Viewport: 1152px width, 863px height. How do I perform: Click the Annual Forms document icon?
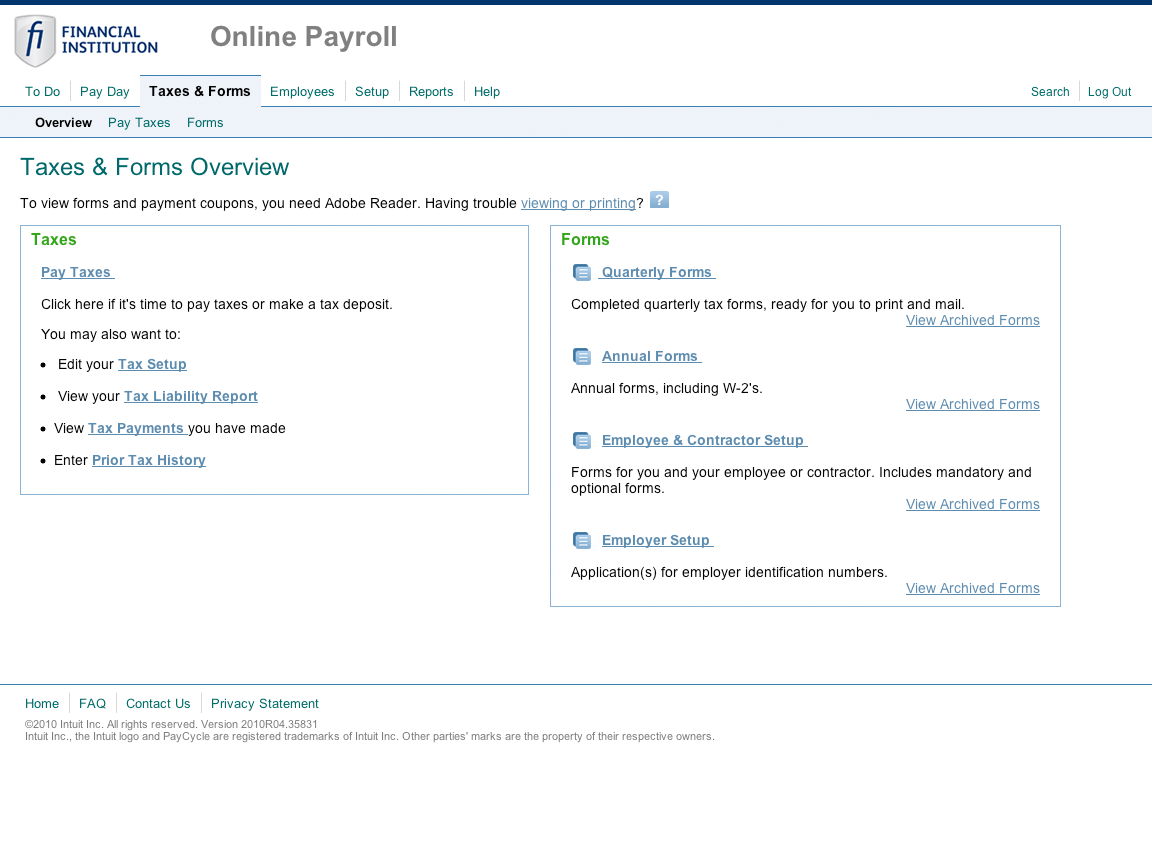(x=582, y=355)
